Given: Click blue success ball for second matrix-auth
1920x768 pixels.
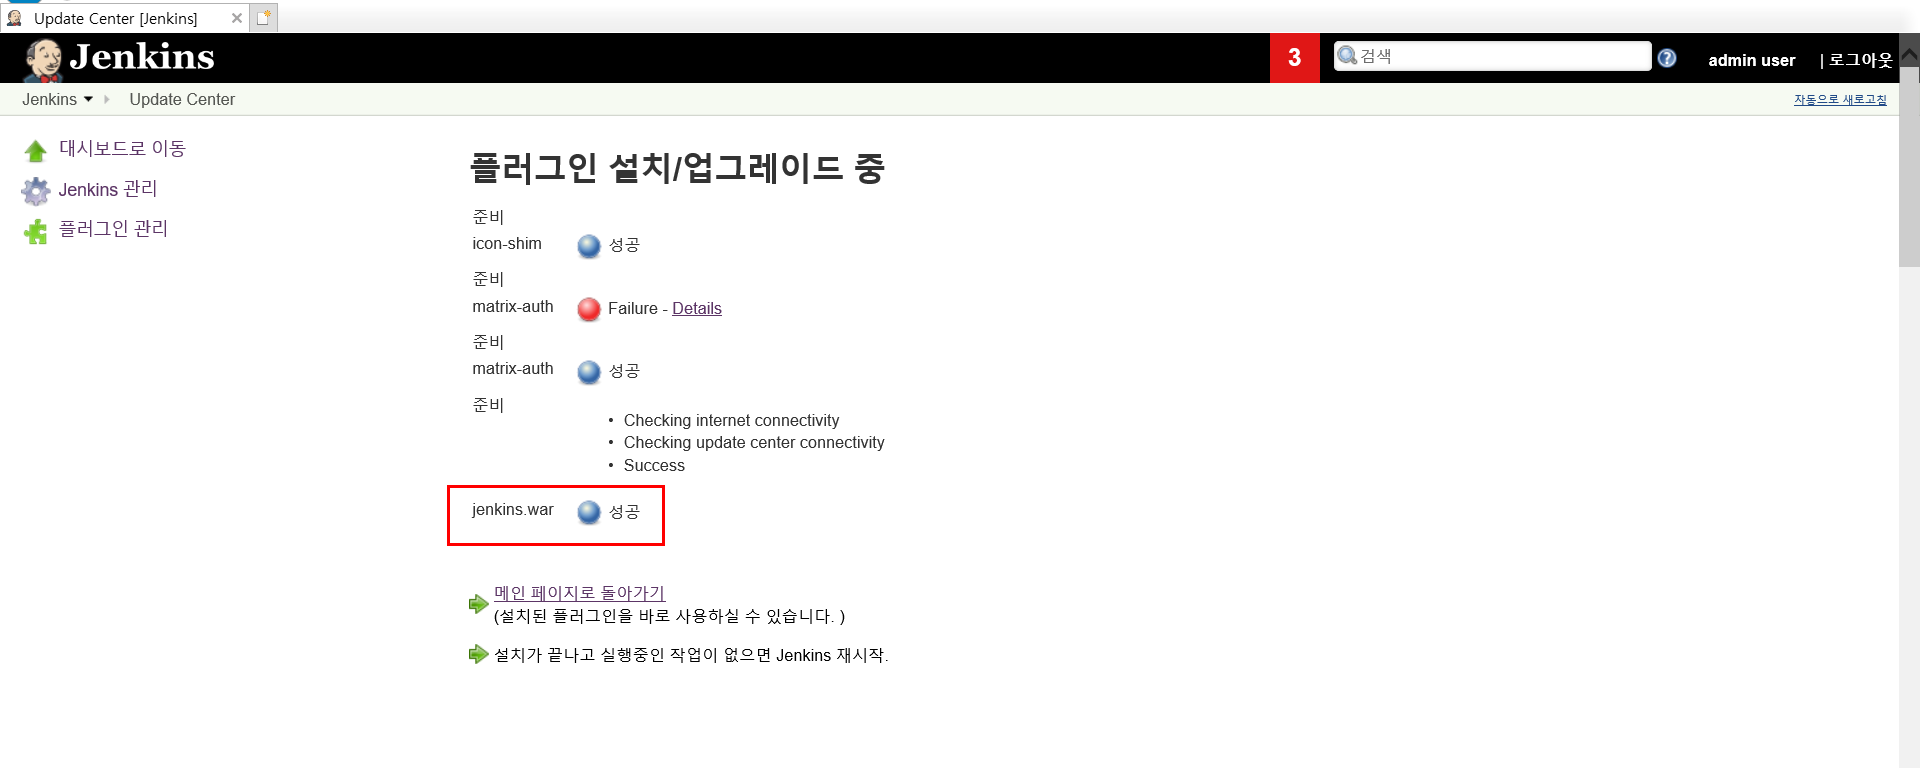Looking at the screenshot, I should (589, 372).
